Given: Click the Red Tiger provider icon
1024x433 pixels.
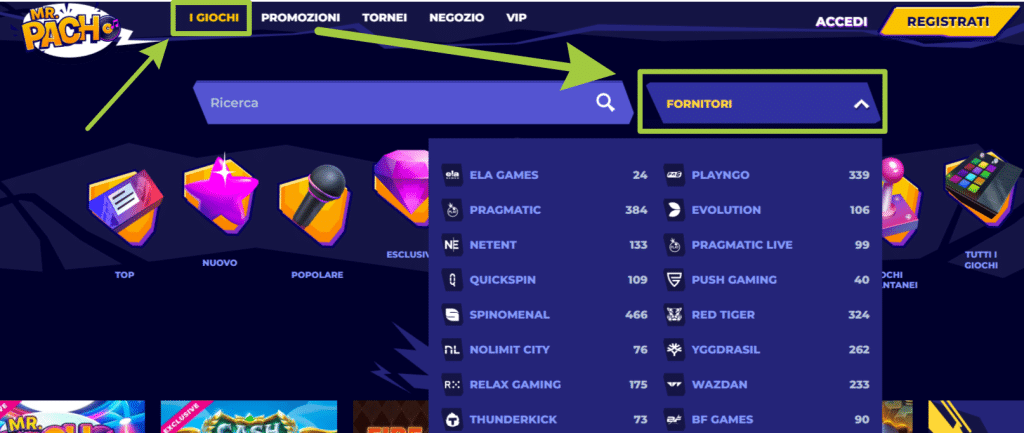Looking at the screenshot, I should pyautogui.click(x=674, y=315).
